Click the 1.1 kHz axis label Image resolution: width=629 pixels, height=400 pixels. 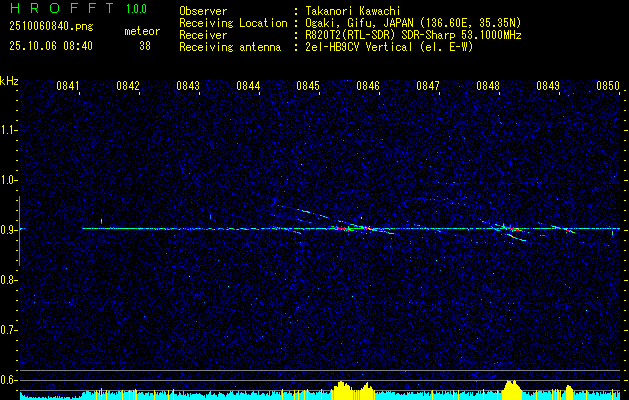9,130
